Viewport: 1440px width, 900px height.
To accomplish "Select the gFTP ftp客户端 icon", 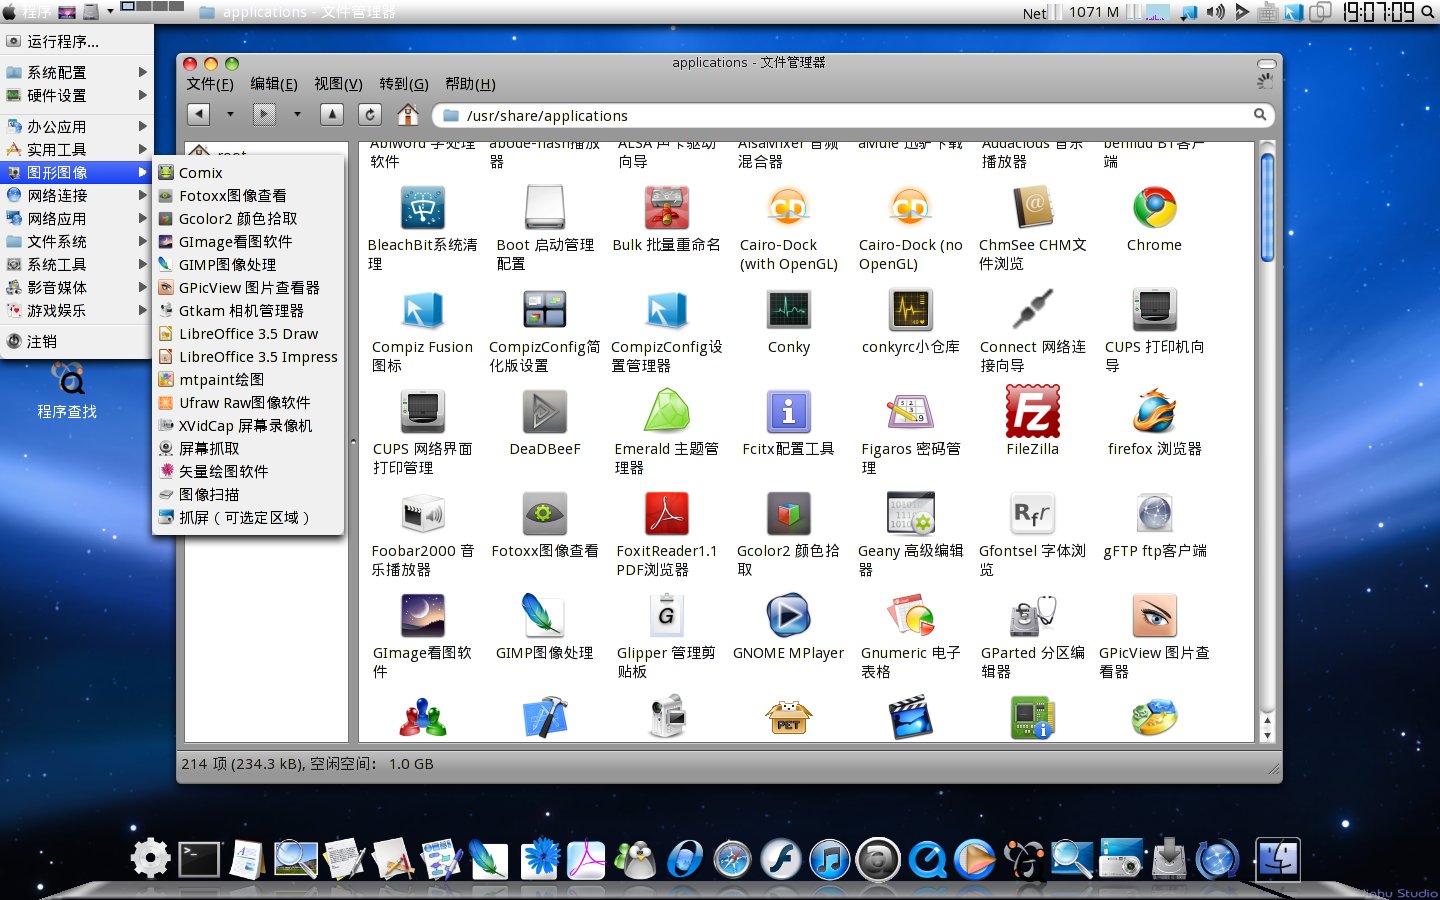I will 1154,514.
